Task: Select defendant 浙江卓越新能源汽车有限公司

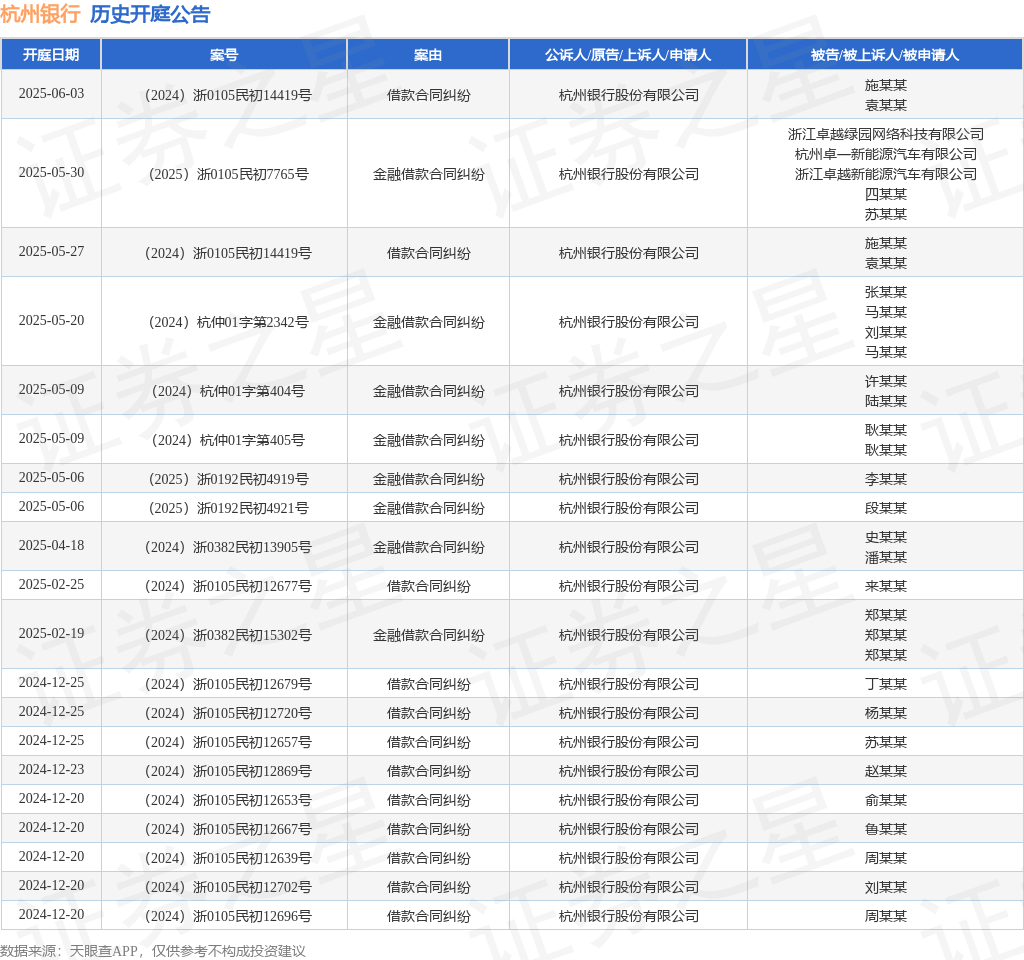Action: click(x=886, y=174)
